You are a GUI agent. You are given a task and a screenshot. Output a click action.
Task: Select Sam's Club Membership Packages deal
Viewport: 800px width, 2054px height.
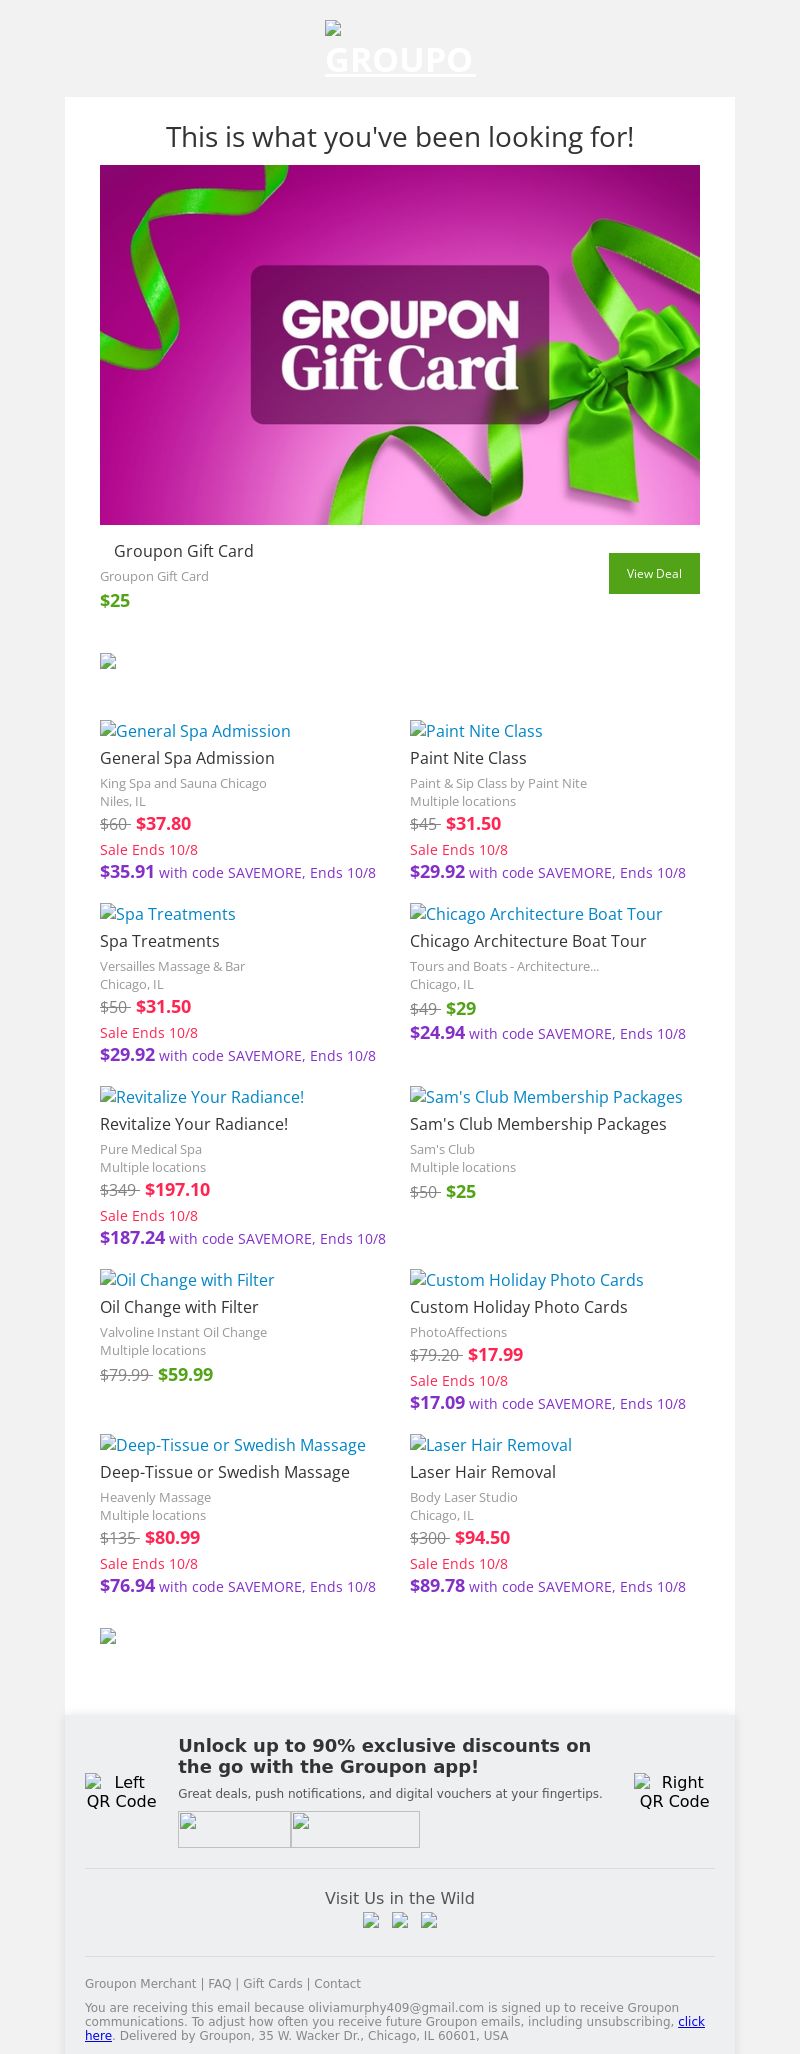(x=546, y=1097)
